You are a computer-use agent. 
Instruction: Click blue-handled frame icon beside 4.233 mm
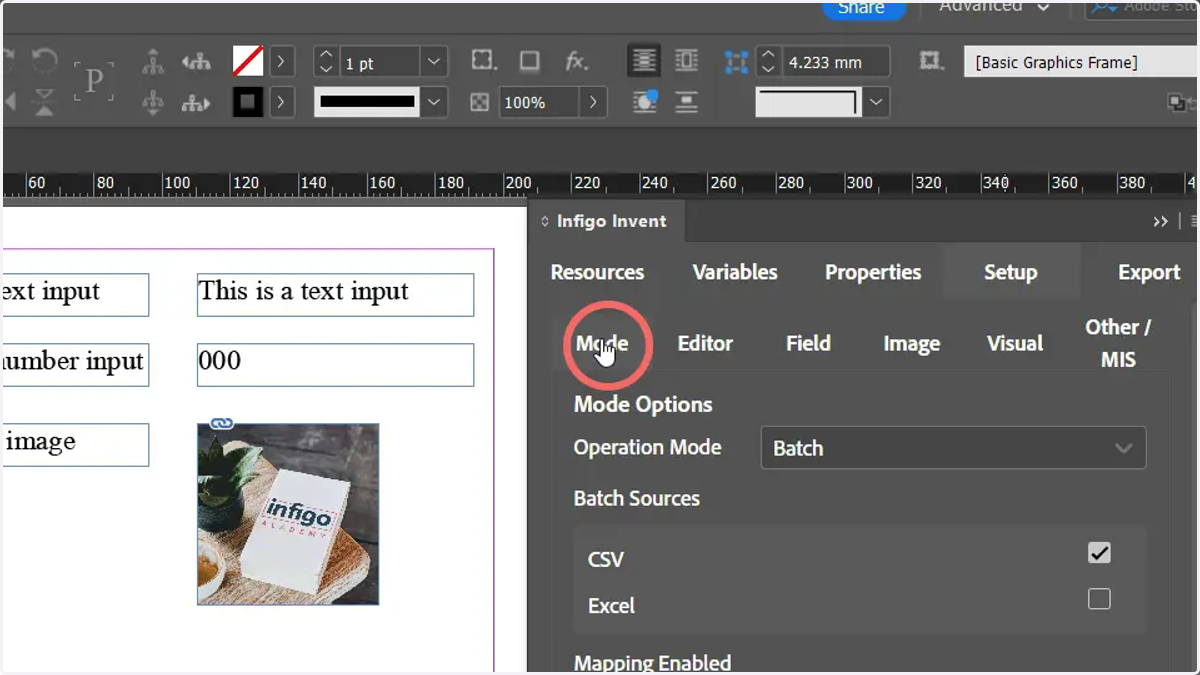(737, 62)
